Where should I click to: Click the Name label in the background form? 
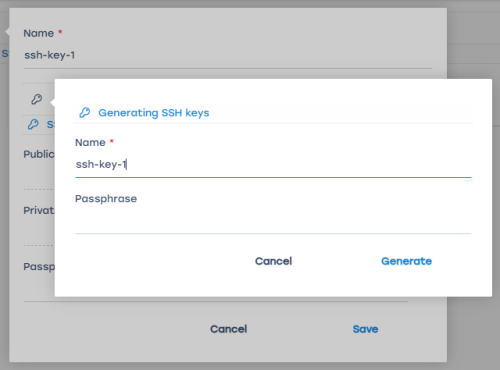pos(39,33)
